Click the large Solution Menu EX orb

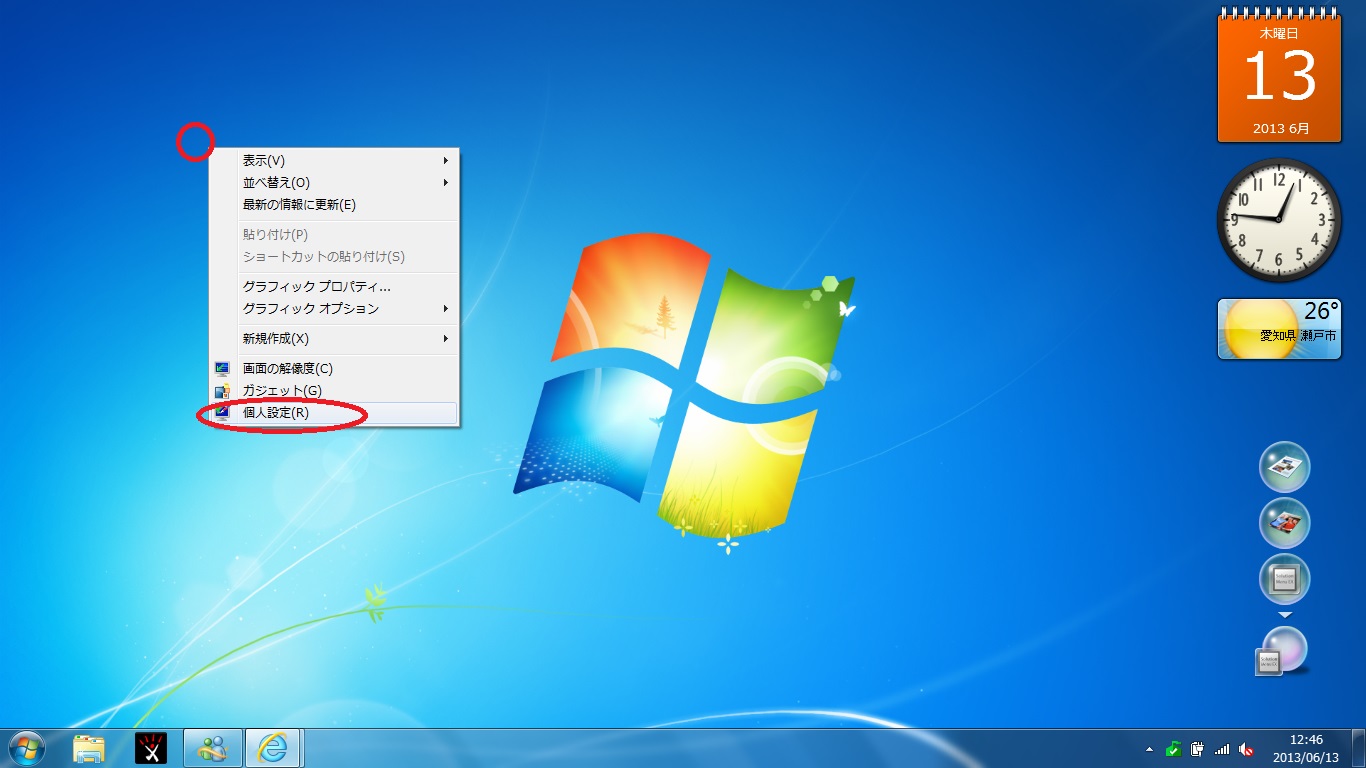pos(1282,651)
